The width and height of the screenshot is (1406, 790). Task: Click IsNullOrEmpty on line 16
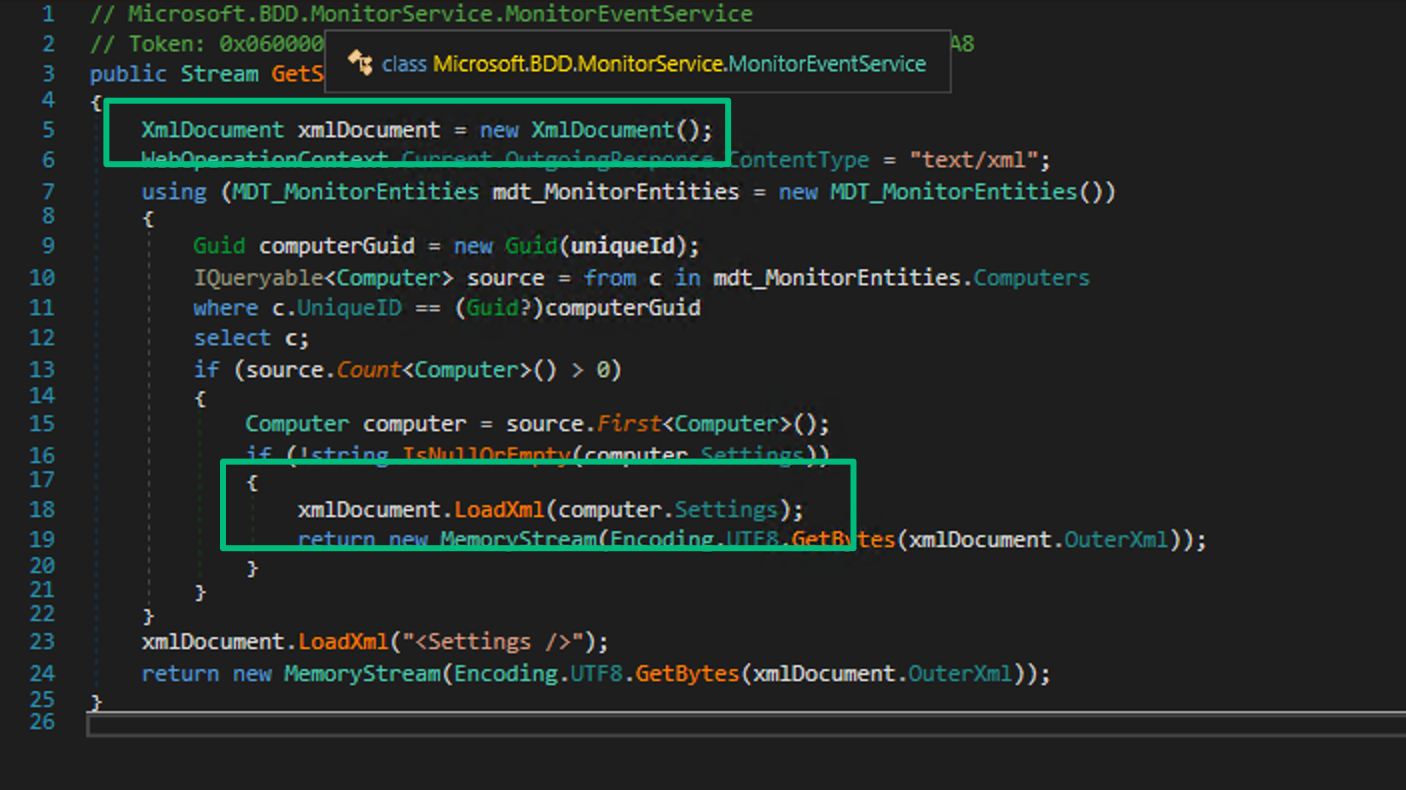[x=485, y=455]
